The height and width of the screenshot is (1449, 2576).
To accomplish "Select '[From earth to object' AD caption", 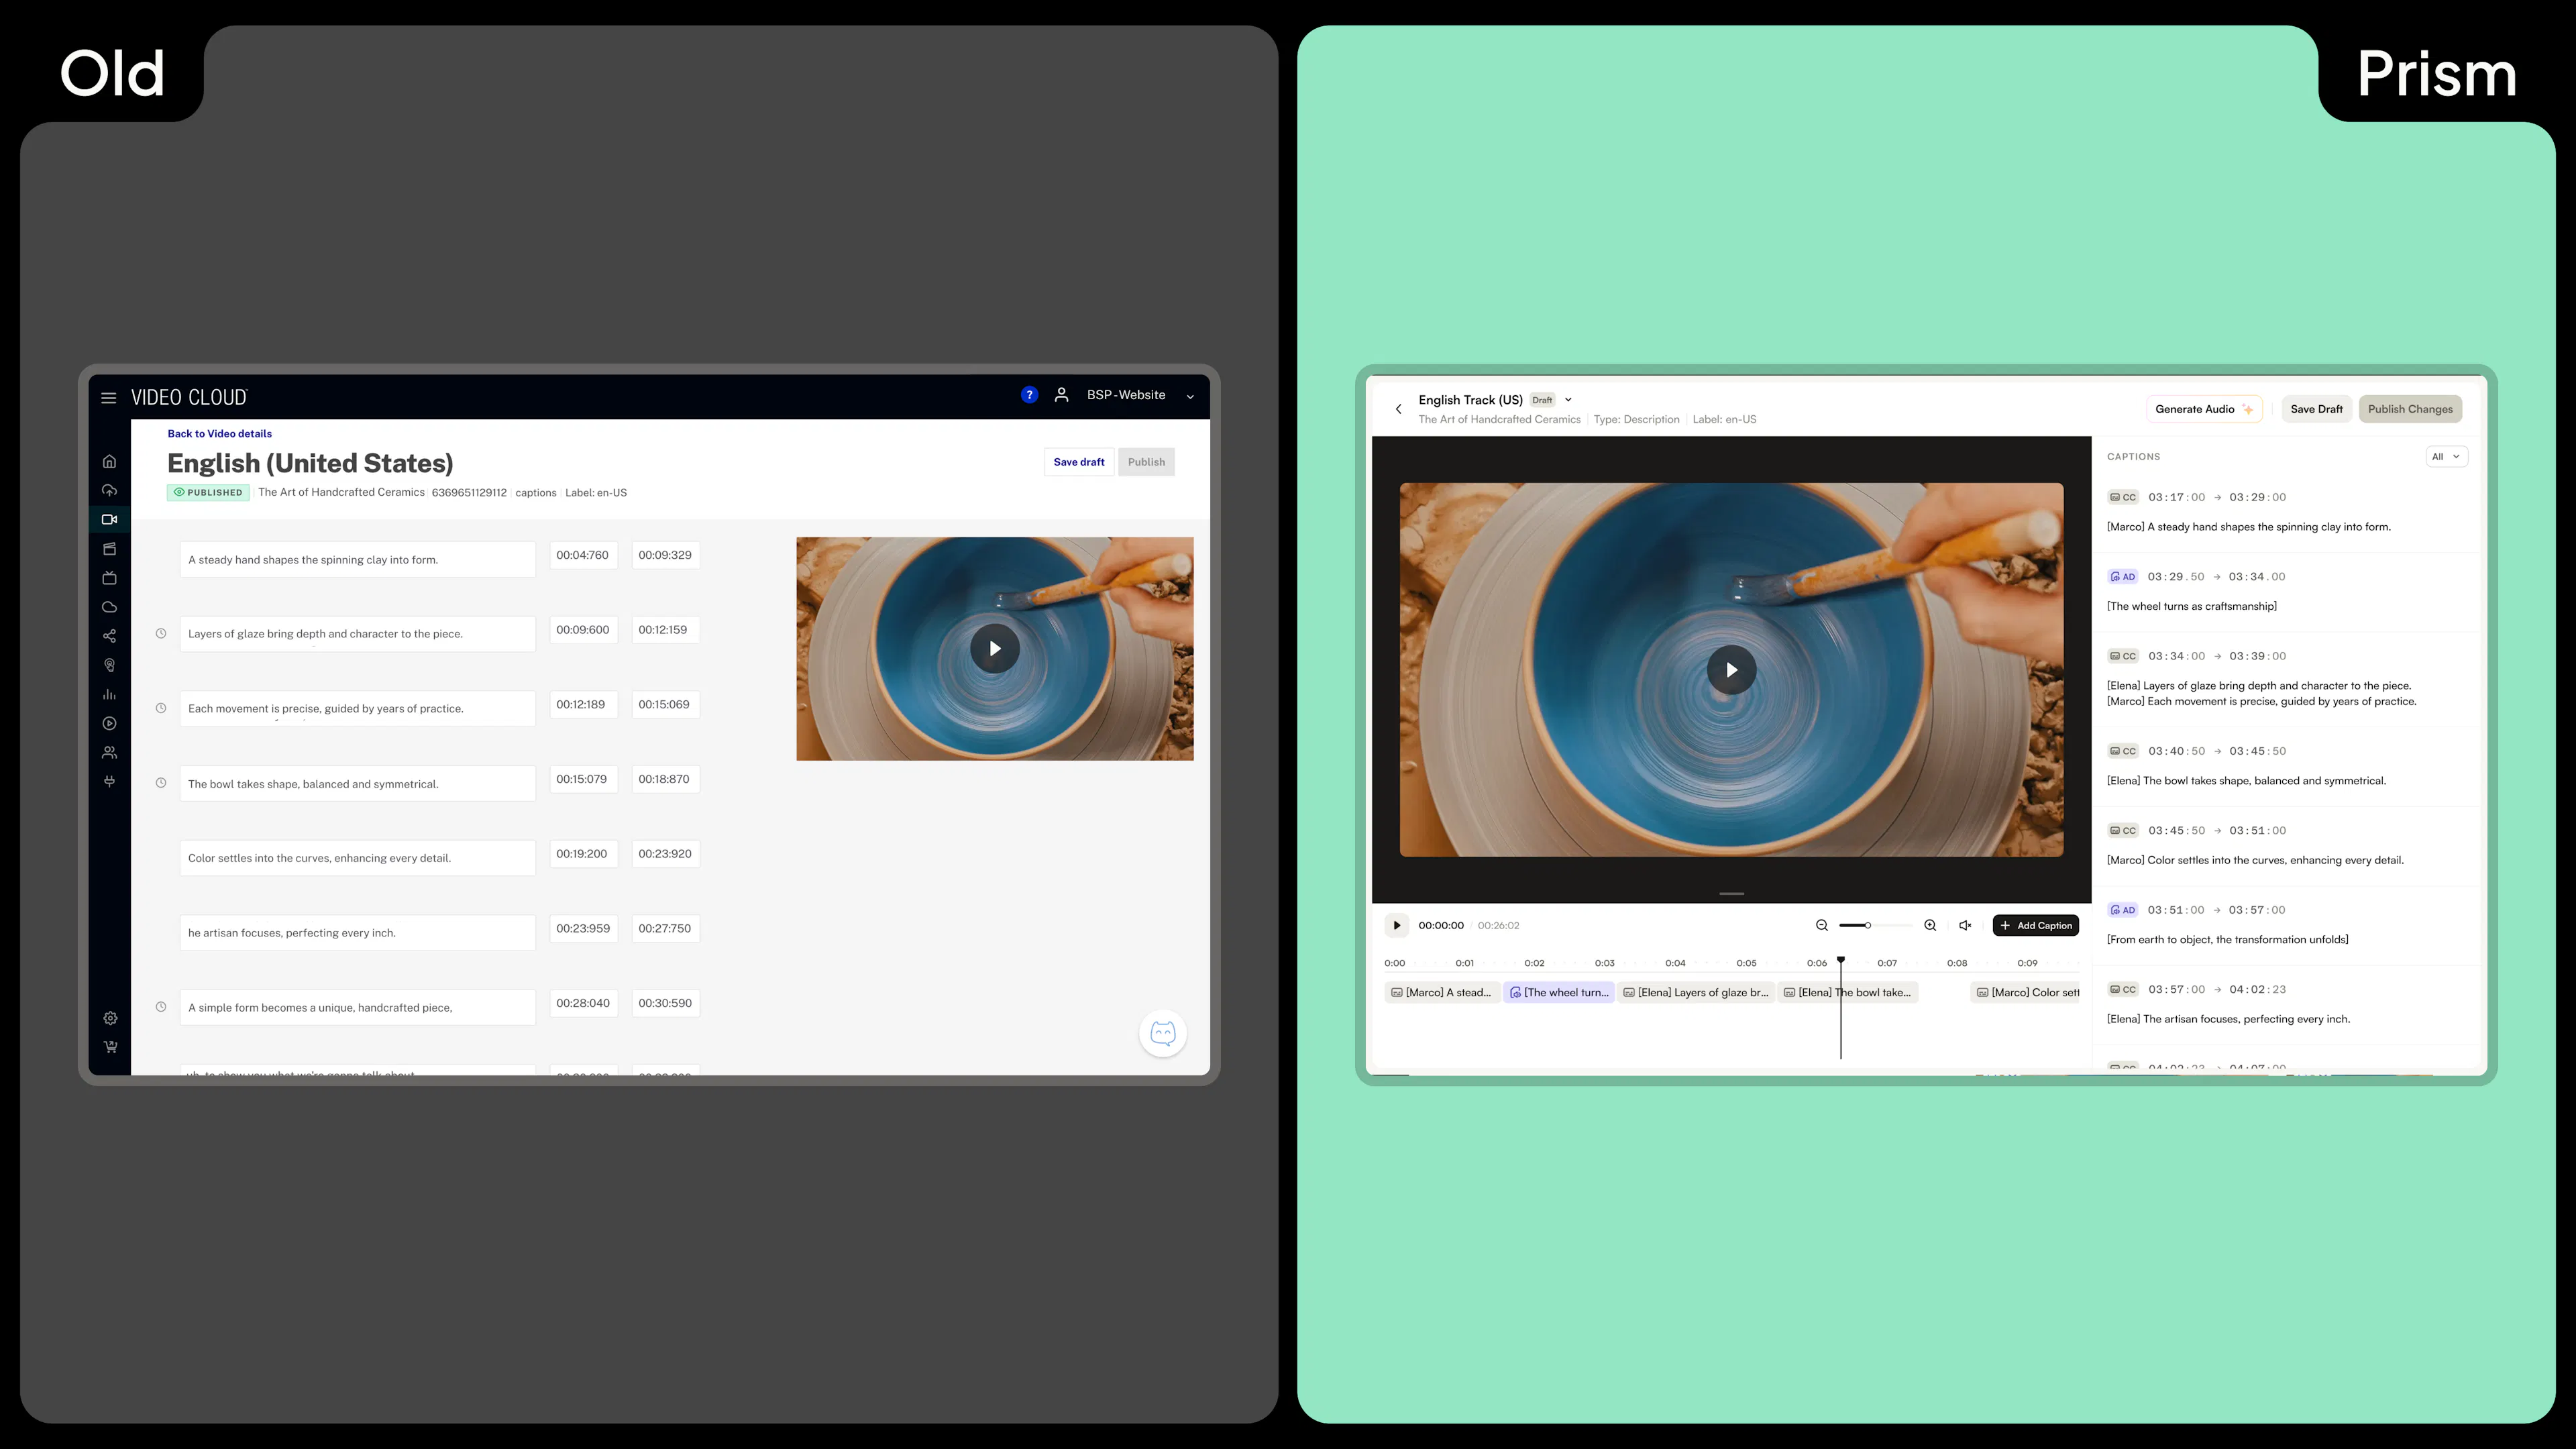I will tap(2227, 939).
